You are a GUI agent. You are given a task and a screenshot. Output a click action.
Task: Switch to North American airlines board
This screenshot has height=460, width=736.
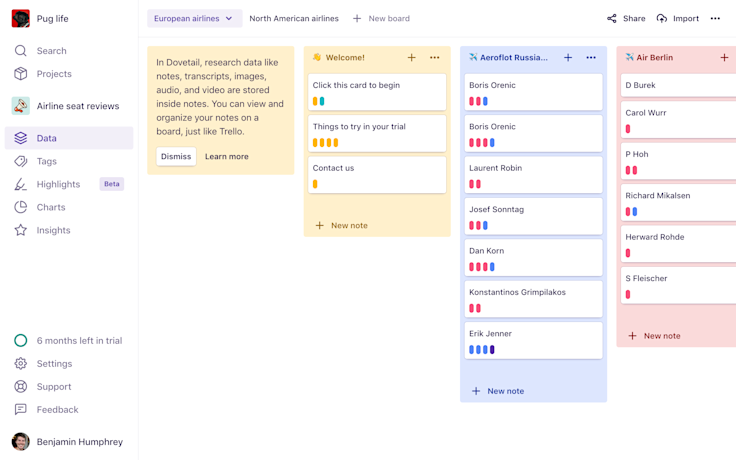[x=294, y=18]
